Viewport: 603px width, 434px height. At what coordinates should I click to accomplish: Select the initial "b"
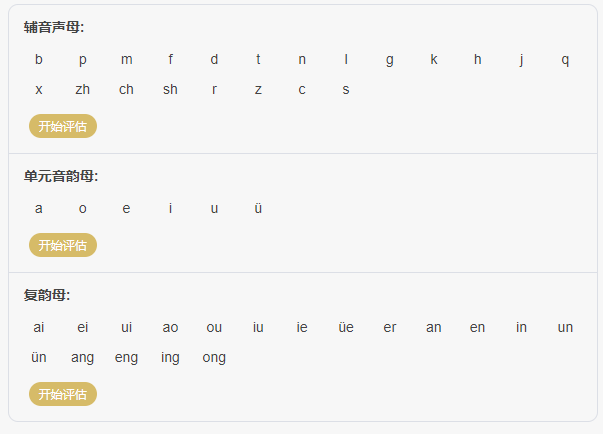tap(39, 59)
